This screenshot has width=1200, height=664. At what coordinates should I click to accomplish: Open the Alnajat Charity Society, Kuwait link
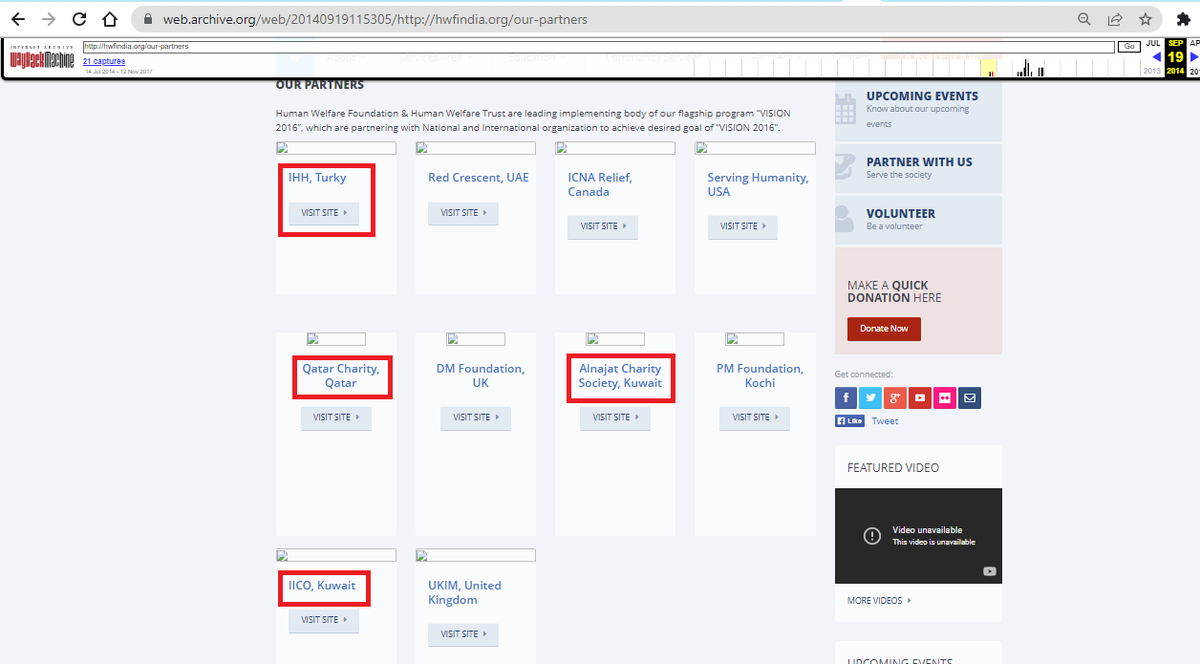620,376
